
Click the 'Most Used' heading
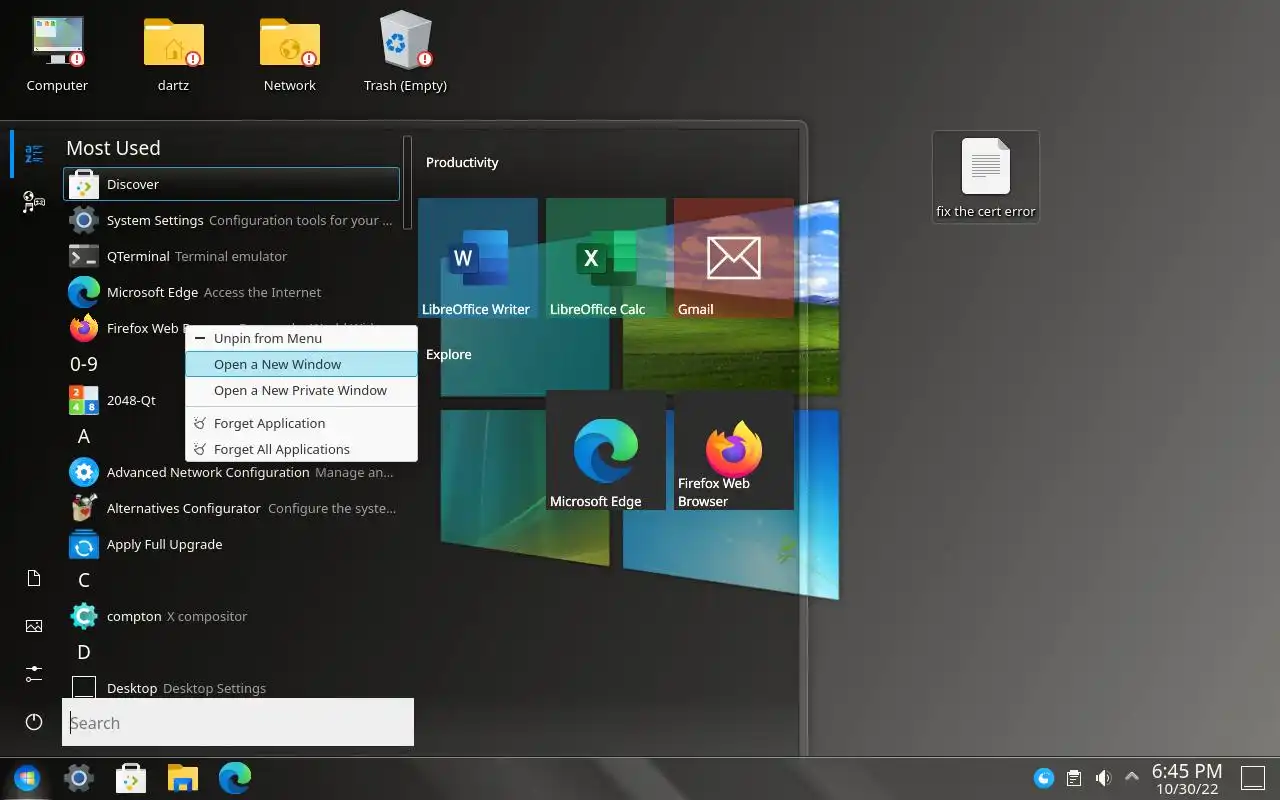(113, 148)
